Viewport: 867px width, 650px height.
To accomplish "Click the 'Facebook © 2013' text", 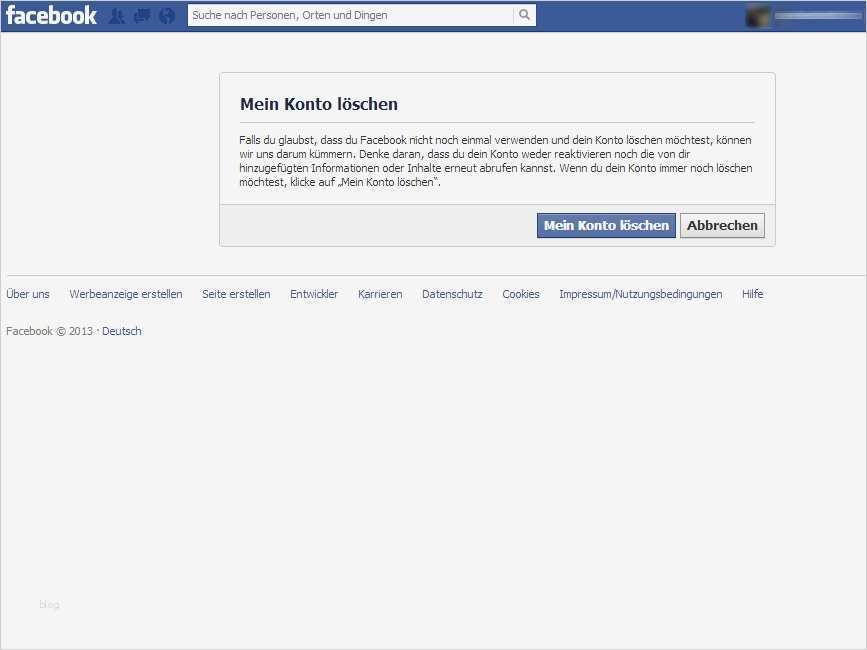I will tap(49, 331).
